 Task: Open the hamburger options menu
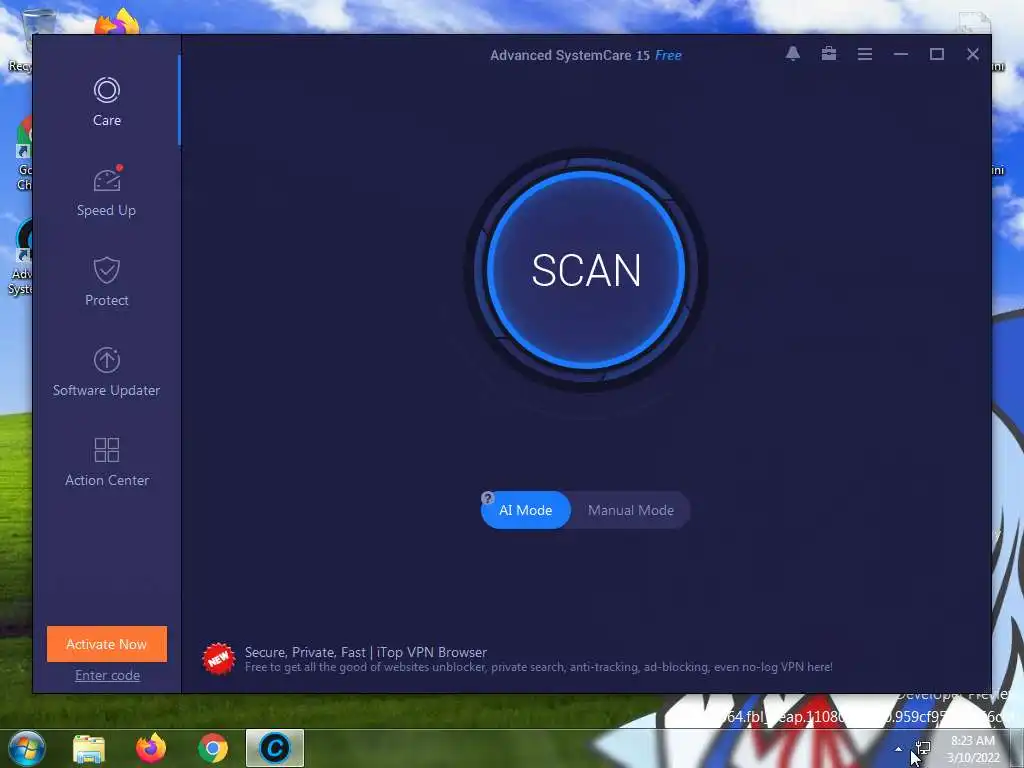865,54
